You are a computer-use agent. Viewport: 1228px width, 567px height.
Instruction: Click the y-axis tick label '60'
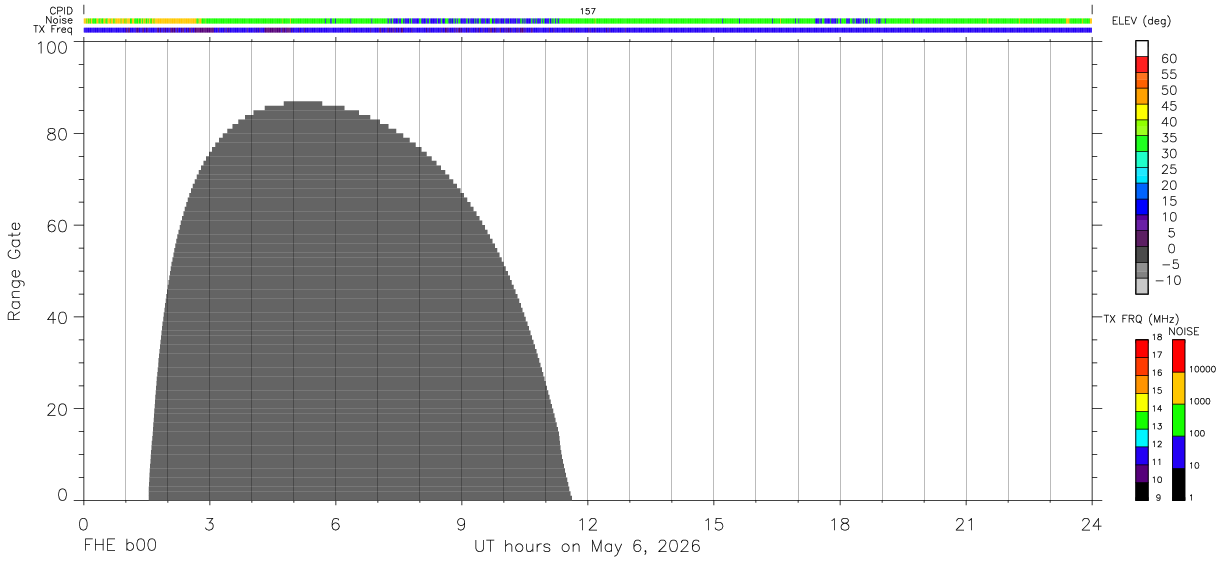tap(58, 226)
